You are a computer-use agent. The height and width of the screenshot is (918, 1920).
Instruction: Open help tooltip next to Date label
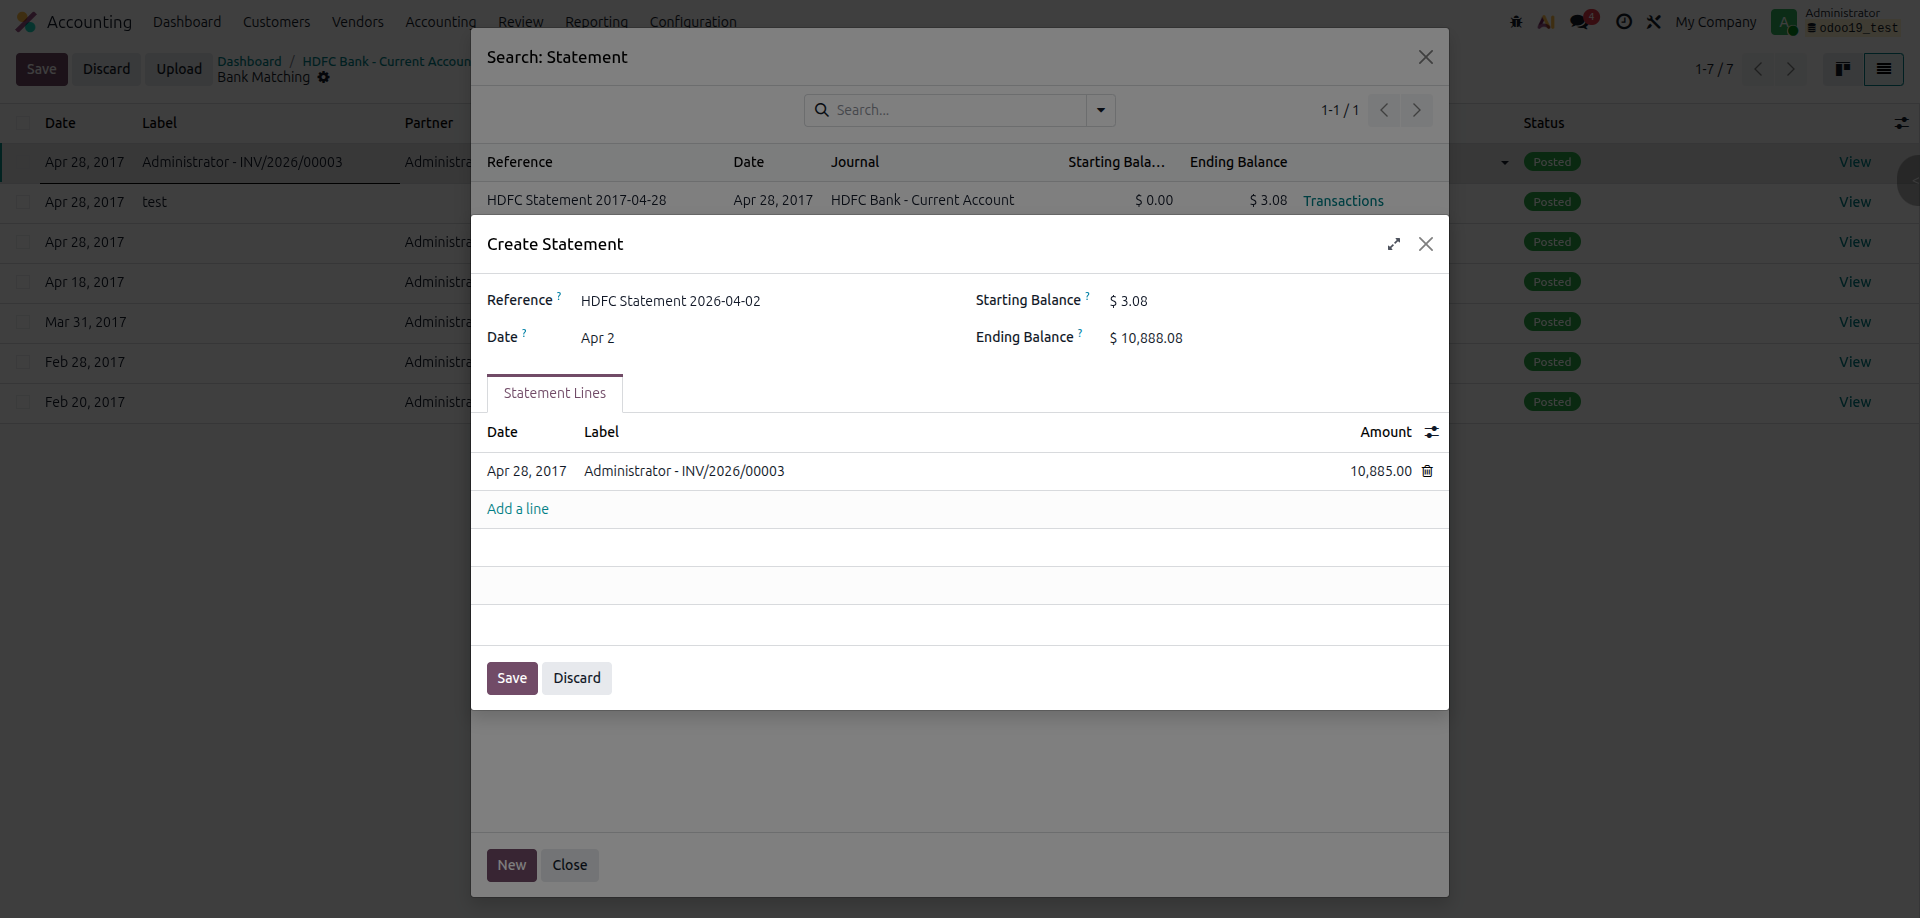(524, 332)
